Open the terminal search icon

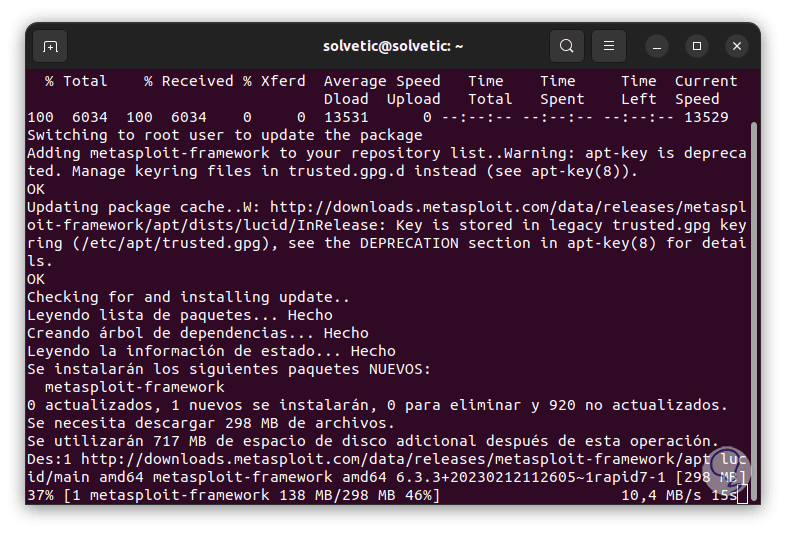click(x=567, y=46)
